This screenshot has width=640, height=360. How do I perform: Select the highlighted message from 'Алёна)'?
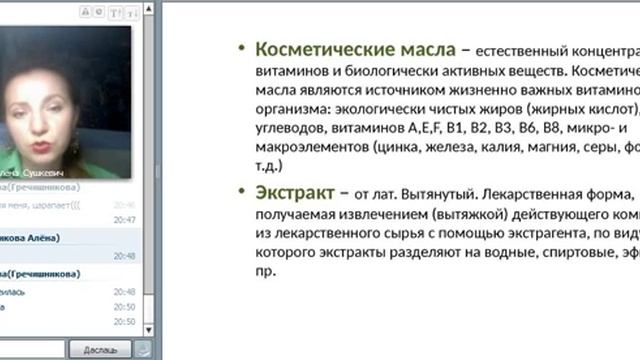pos(70,246)
